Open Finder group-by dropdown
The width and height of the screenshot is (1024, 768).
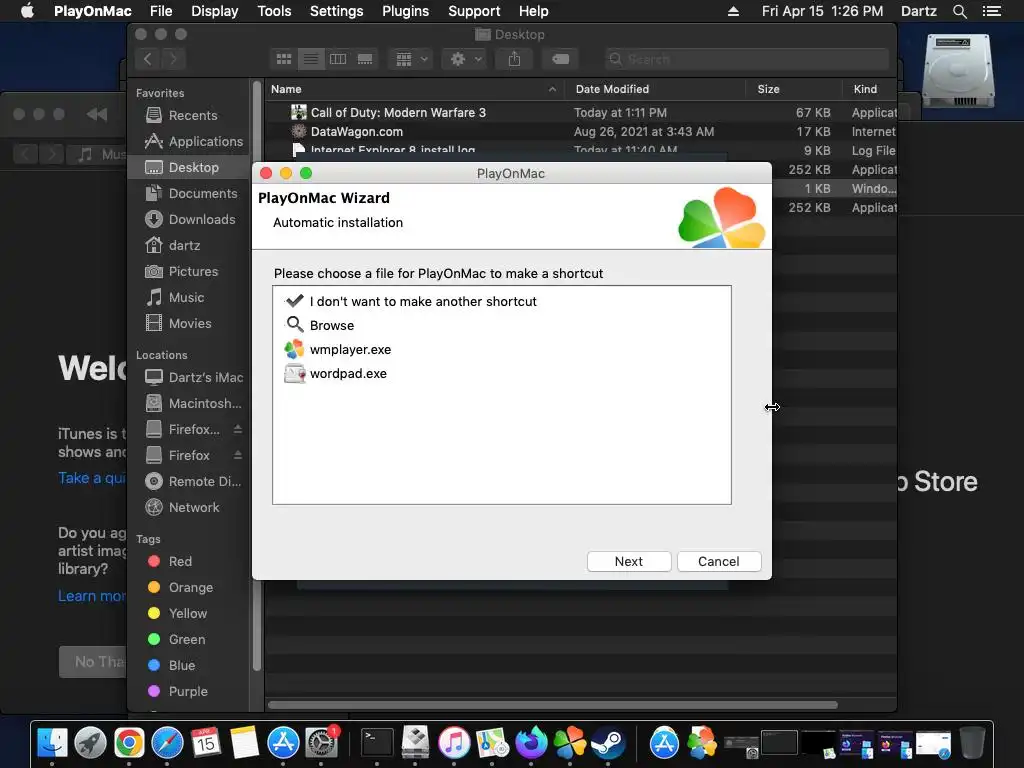pyautogui.click(x=411, y=59)
